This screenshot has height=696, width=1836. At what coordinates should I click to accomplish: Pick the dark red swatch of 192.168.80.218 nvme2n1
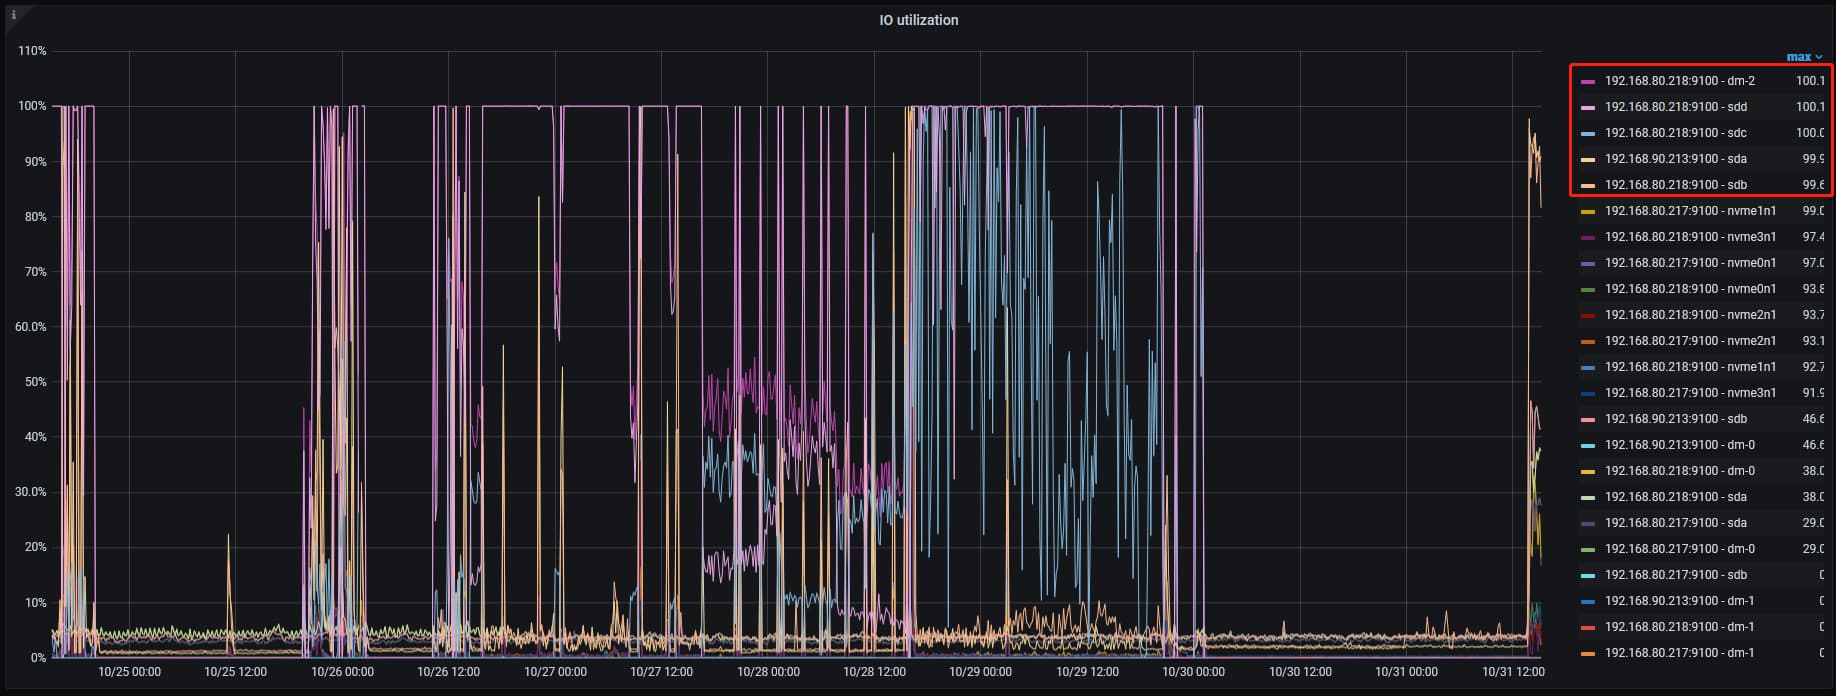click(1588, 315)
